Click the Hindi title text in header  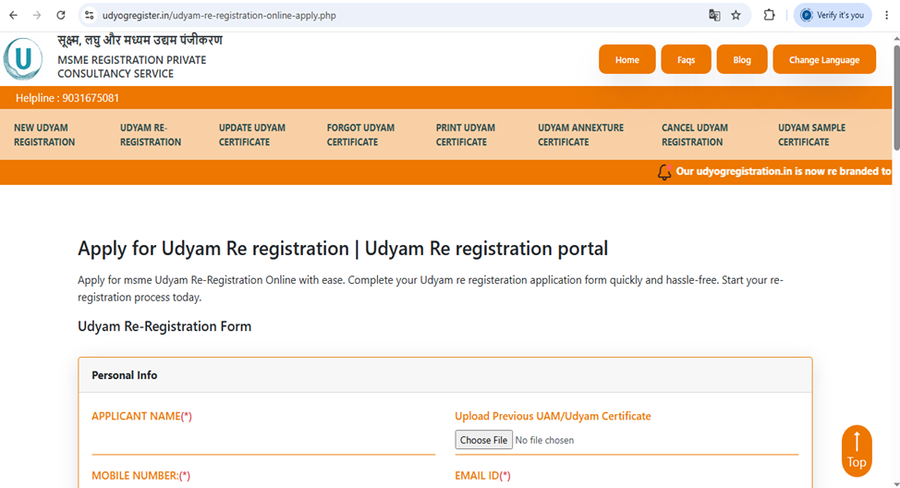point(139,41)
